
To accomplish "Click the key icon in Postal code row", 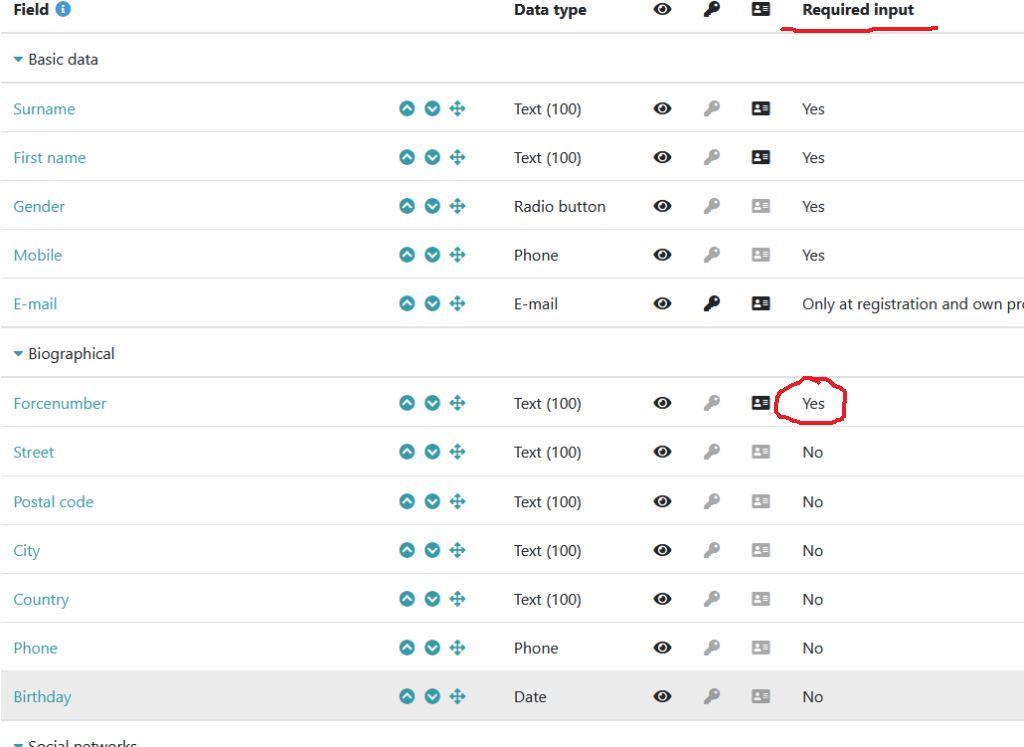I will point(712,502).
